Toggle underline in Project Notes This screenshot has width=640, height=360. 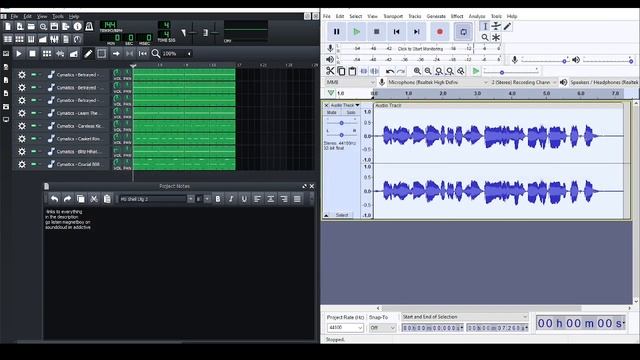coord(244,199)
